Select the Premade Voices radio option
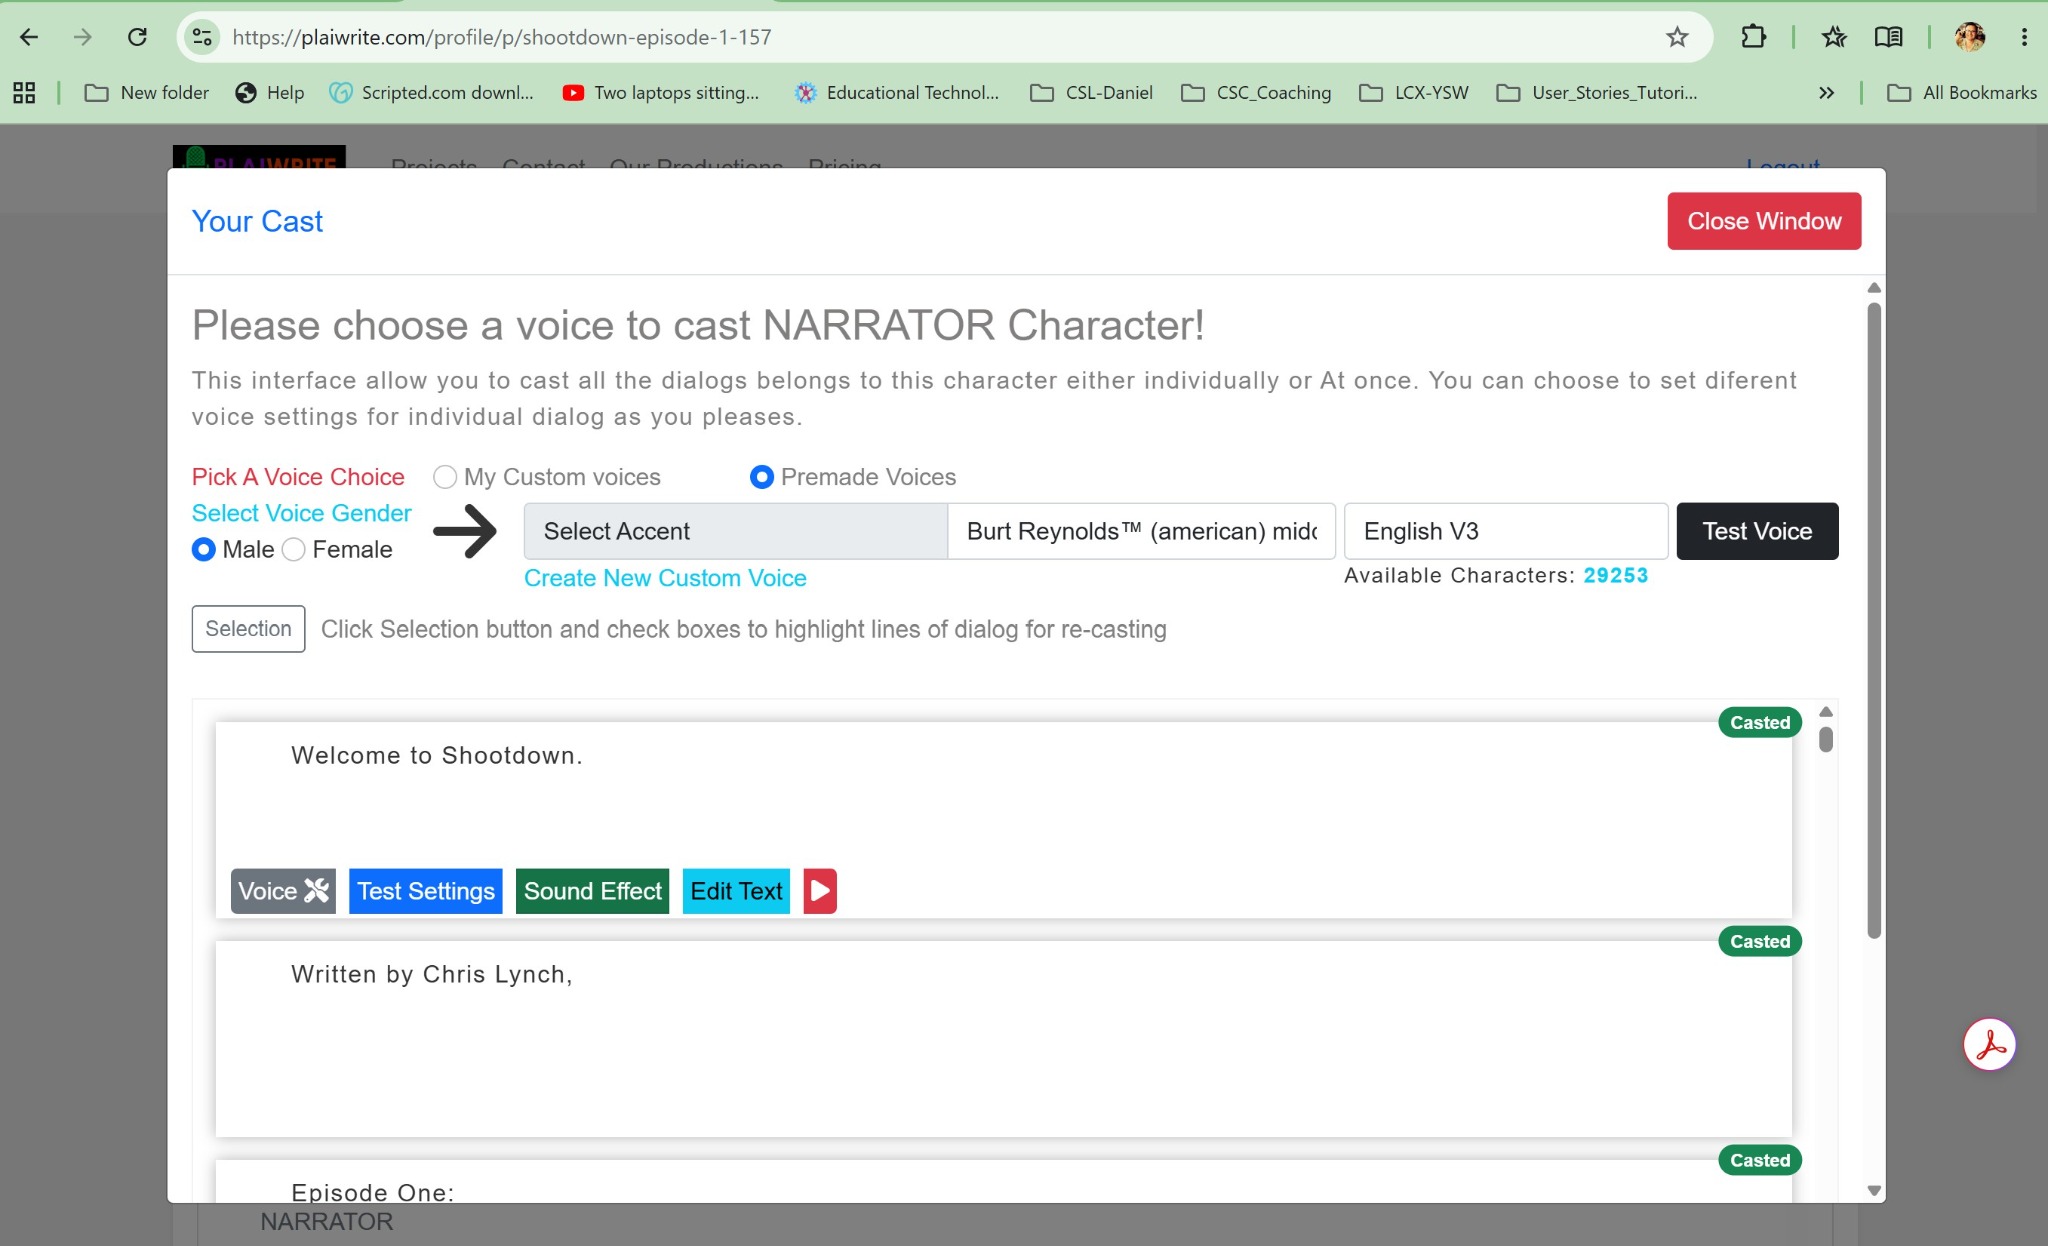Viewport: 2048px width, 1246px height. [x=762, y=477]
